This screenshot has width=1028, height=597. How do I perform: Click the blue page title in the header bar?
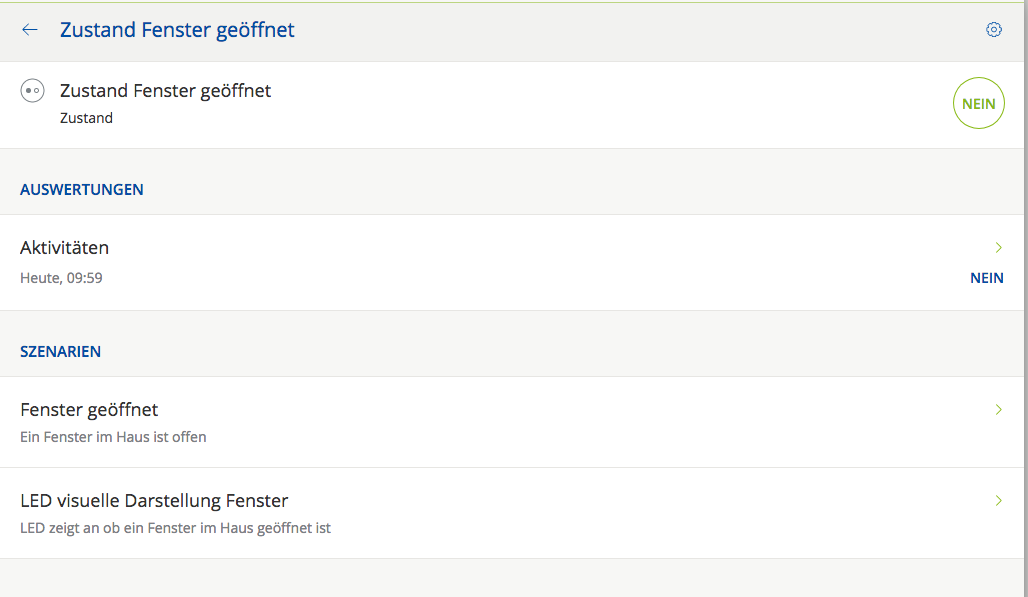(x=177, y=30)
